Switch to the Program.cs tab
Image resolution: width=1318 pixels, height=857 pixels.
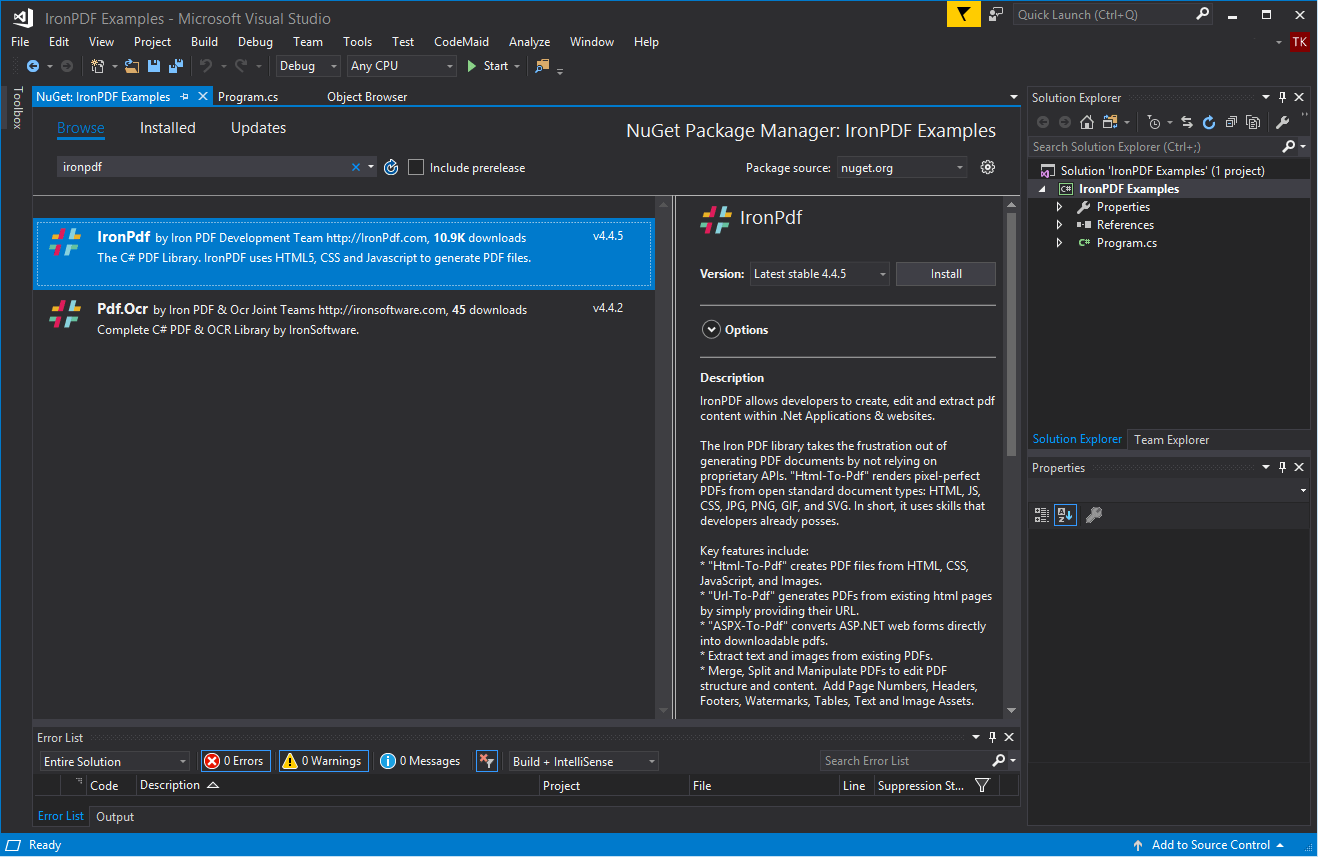click(x=246, y=96)
